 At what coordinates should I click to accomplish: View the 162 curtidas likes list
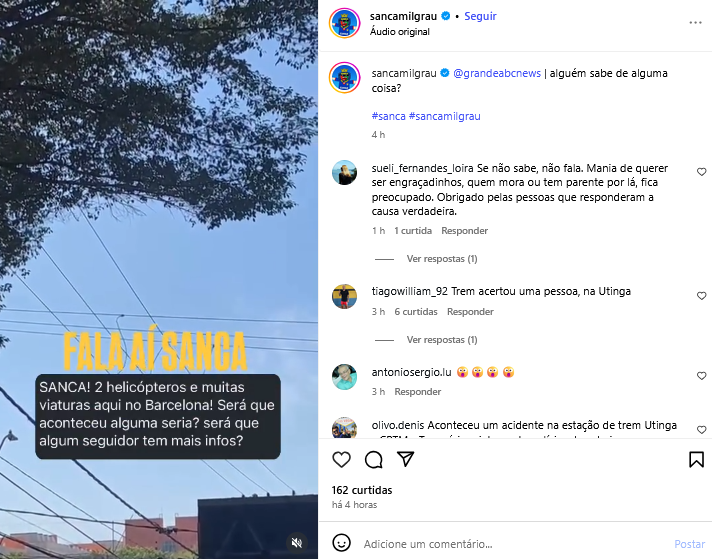pos(361,490)
